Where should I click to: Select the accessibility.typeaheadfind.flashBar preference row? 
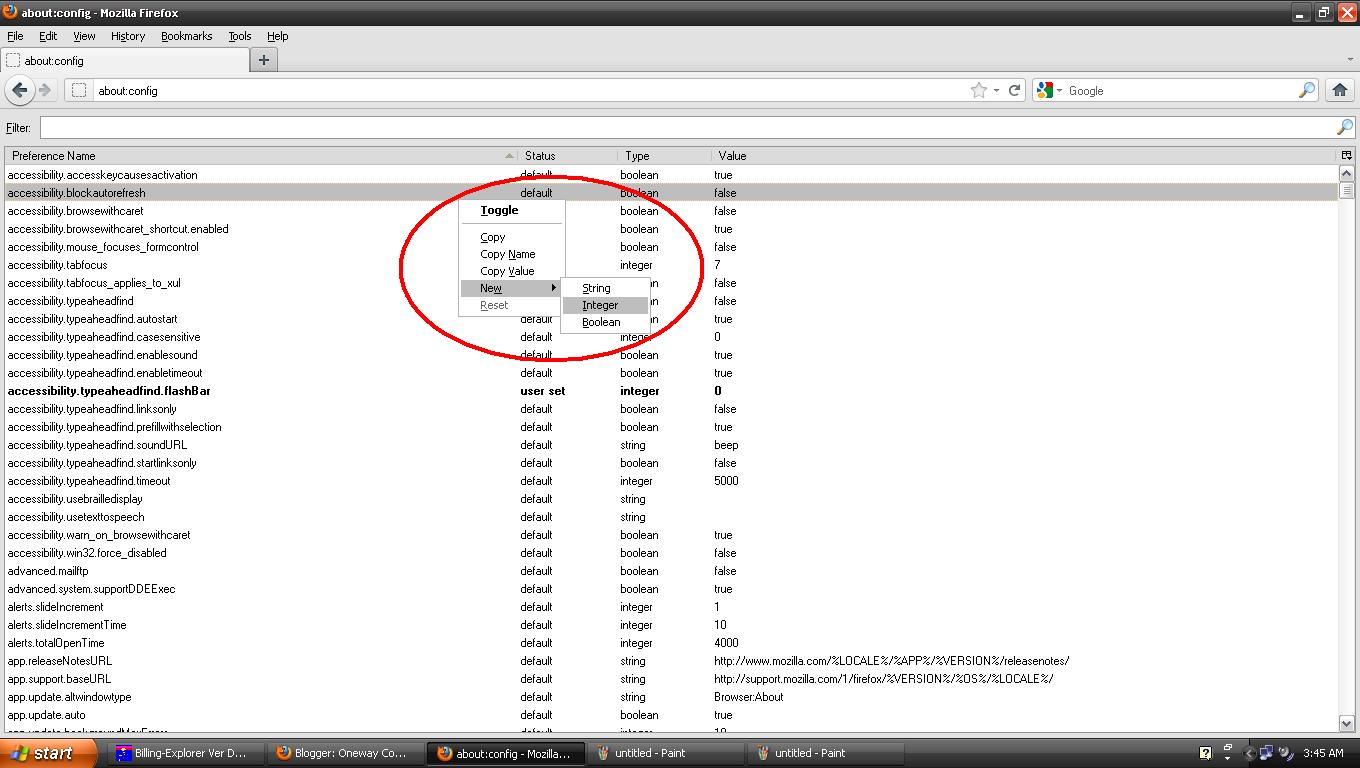pyautogui.click(x=671, y=391)
